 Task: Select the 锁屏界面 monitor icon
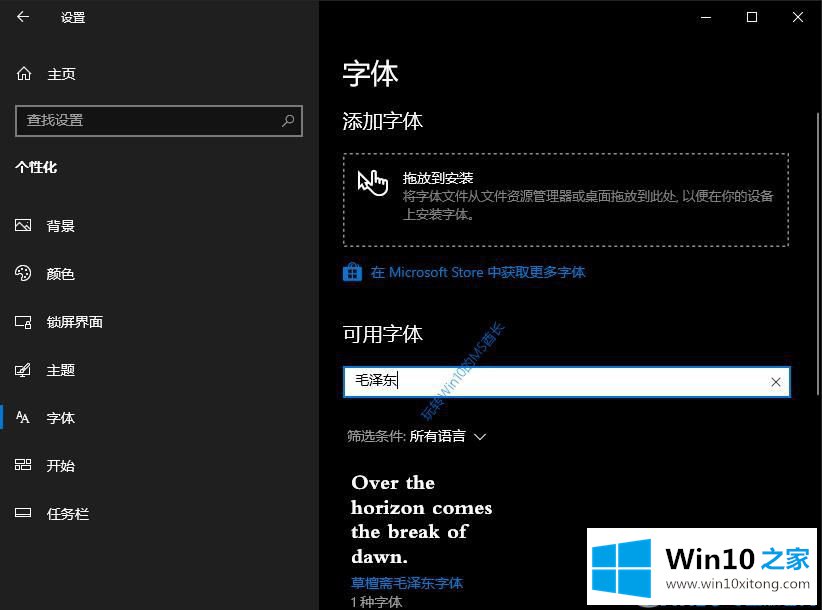[x=23, y=322]
